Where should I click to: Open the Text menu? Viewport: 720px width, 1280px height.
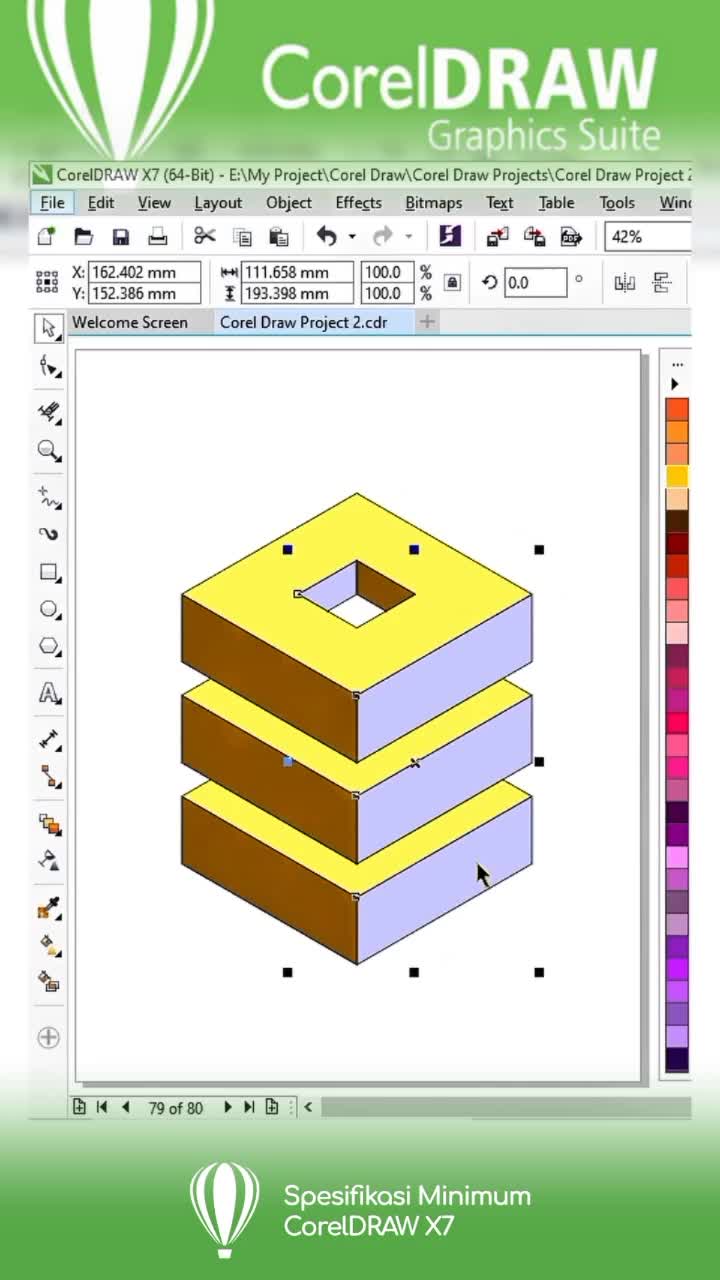pyautogui.click(x=500, y=203)
